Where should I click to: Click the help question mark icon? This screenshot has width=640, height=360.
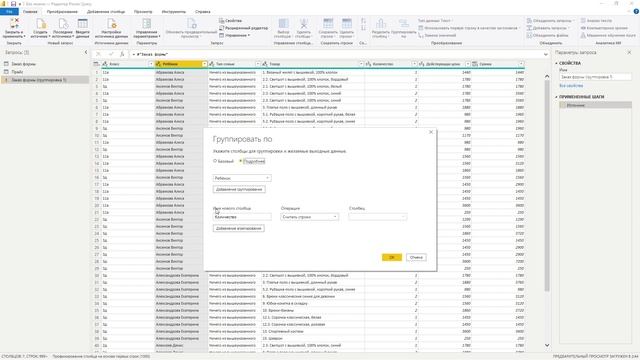click(636, 12)
